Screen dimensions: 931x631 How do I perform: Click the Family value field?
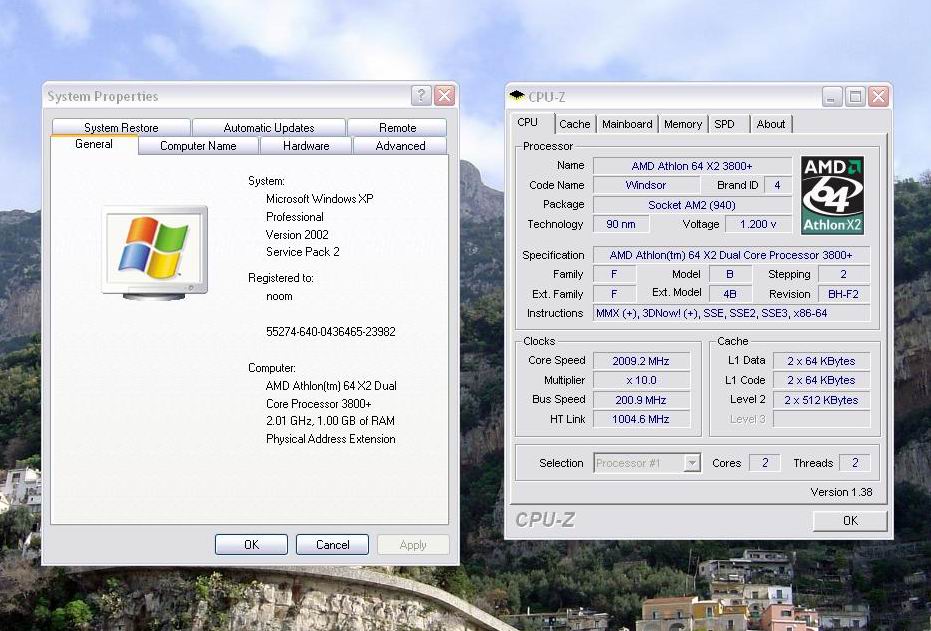point(615,274)
